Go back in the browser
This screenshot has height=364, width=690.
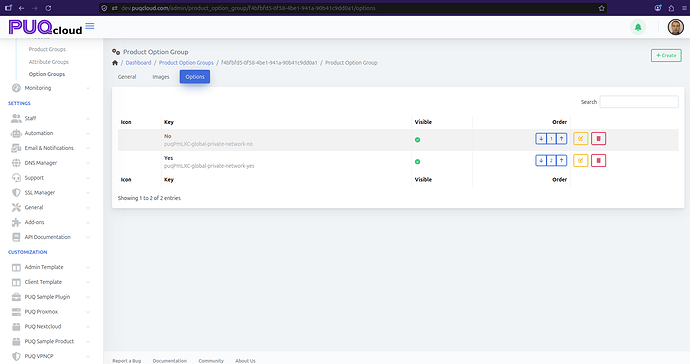22,8
